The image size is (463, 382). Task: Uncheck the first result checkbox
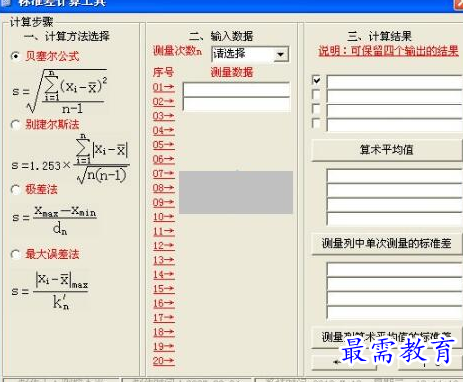pyautogui.click(x=316, y=80)
